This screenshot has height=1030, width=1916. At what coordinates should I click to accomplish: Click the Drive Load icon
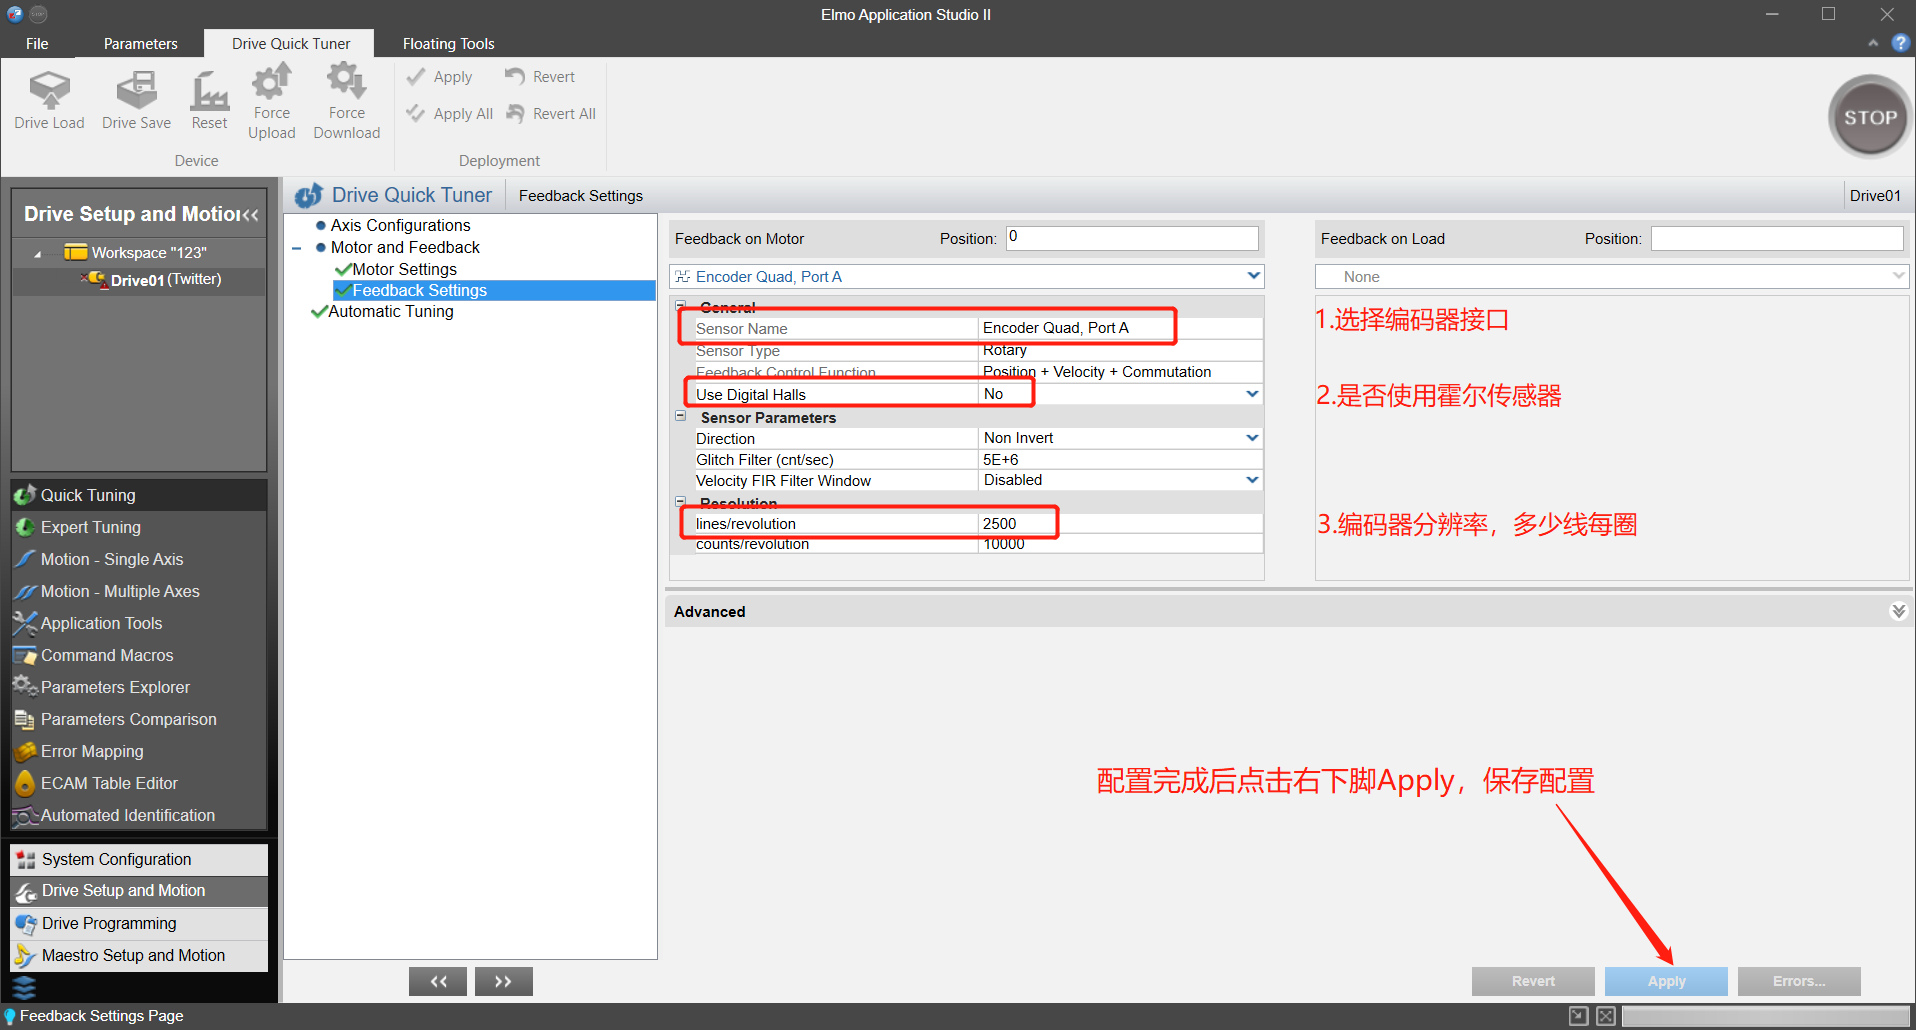(x=48, y=97)
